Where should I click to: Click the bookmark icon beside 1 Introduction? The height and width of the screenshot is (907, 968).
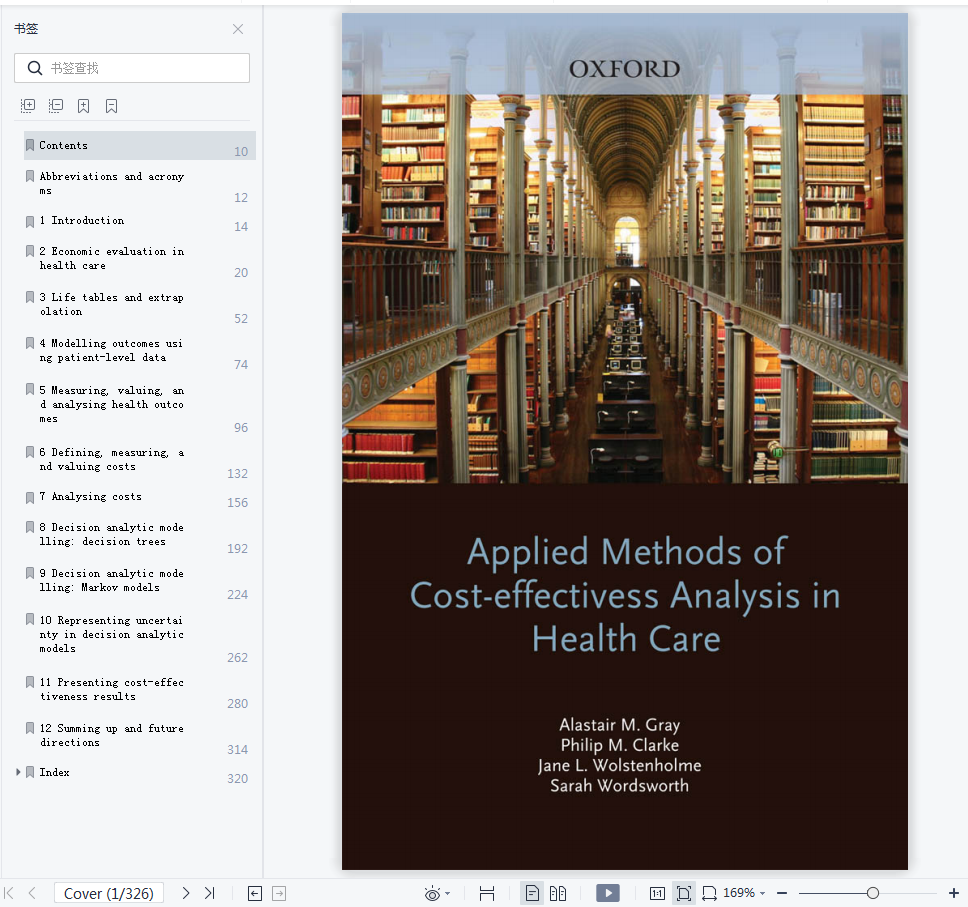30,221
